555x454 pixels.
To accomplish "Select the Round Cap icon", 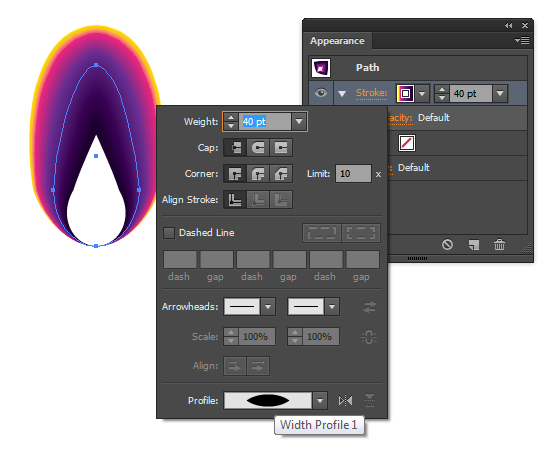I will pyautogui.click(x=258, y=148).
